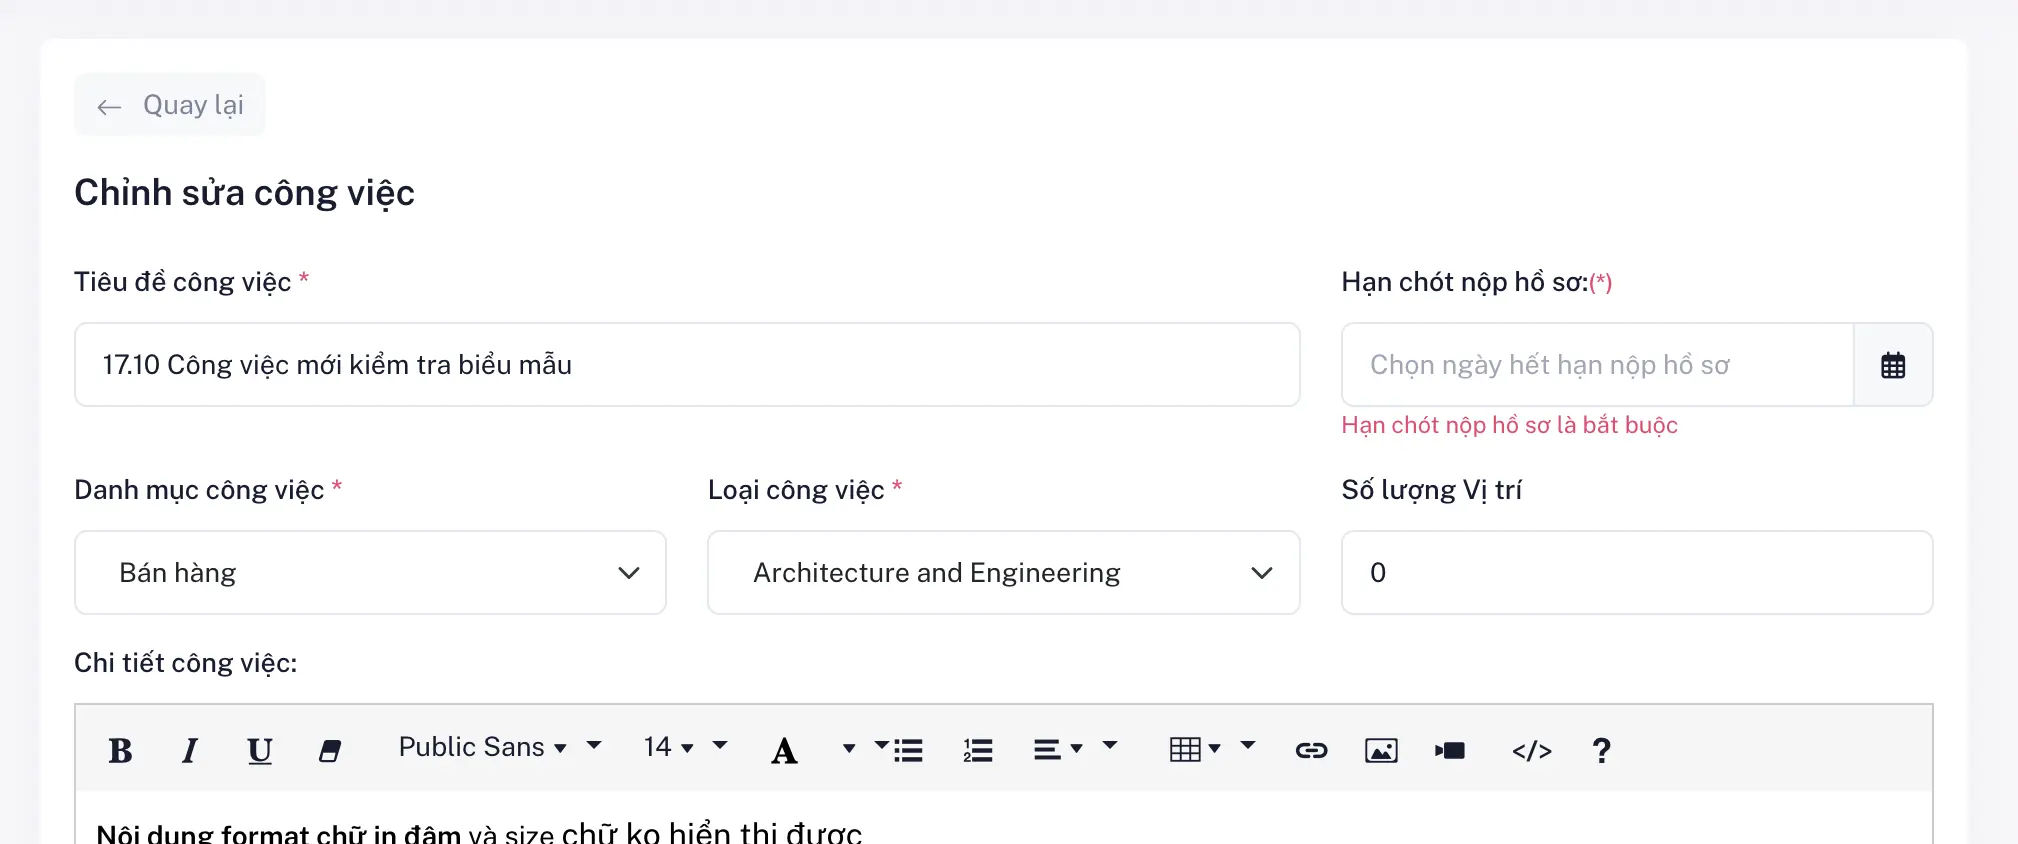Insert a numbered ordered list
The width and height of the screenshot is (2018, 844).
point(977,750)
